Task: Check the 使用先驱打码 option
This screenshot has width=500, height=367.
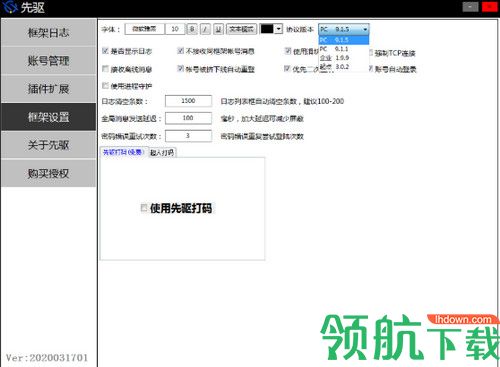Action: tap(144, 208)
